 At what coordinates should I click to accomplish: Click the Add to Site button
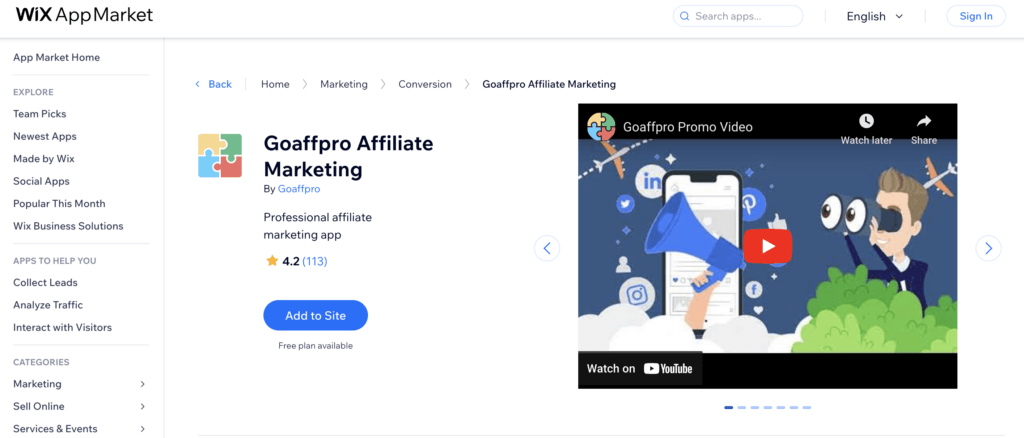click(x=315, y=315)
